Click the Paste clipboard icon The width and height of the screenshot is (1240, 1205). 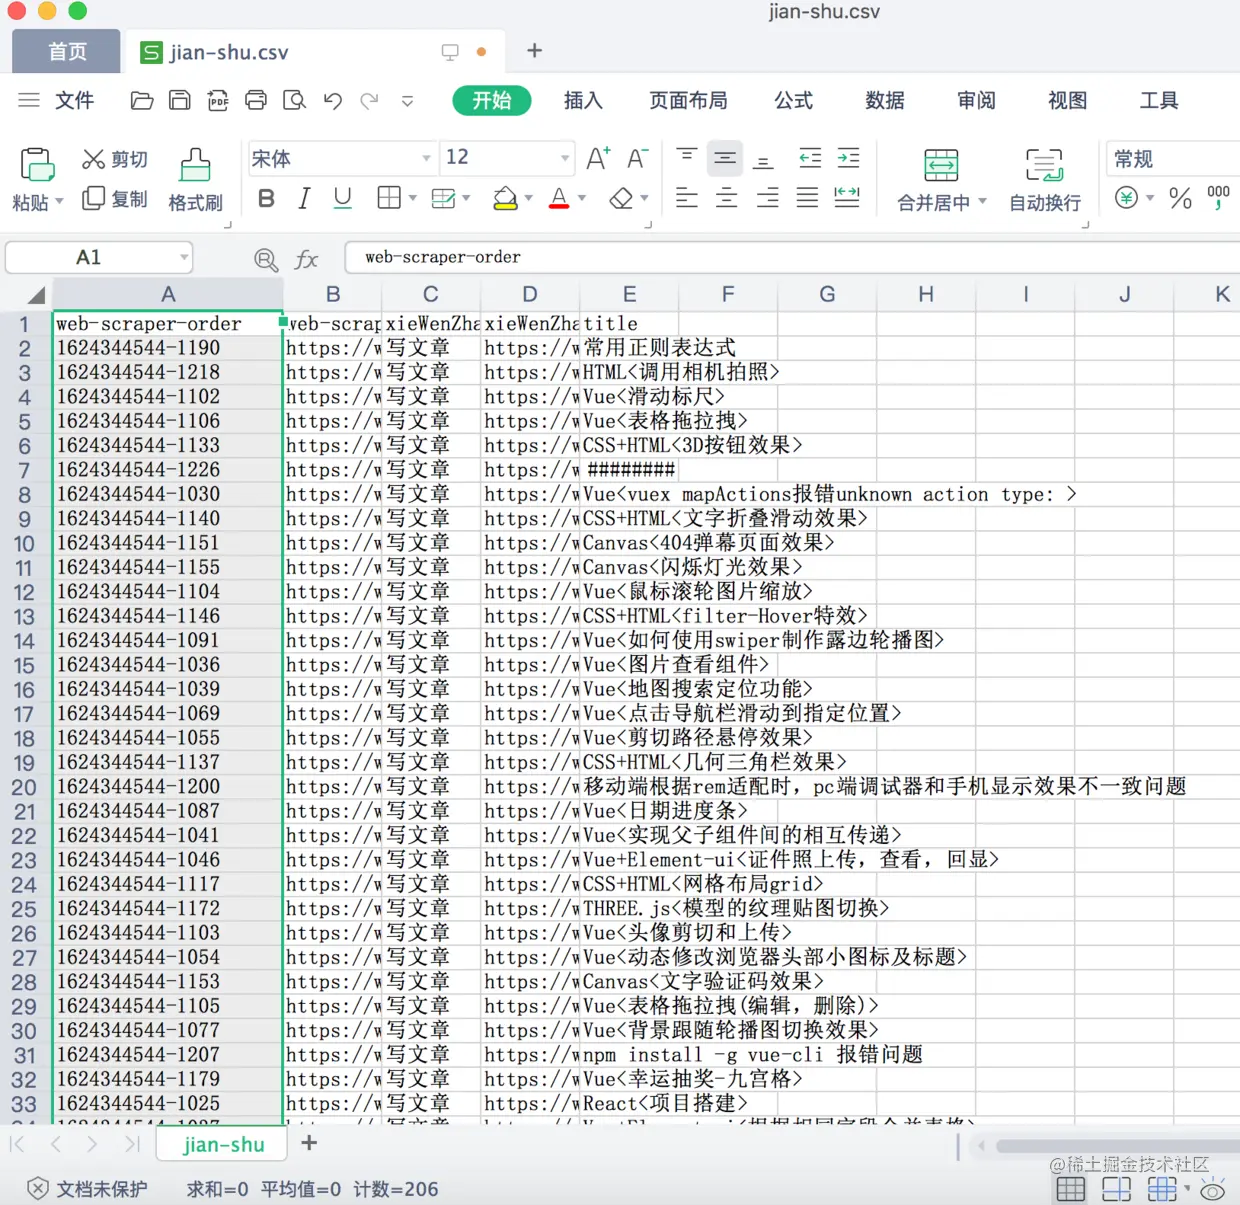click(x=37, y=164)
